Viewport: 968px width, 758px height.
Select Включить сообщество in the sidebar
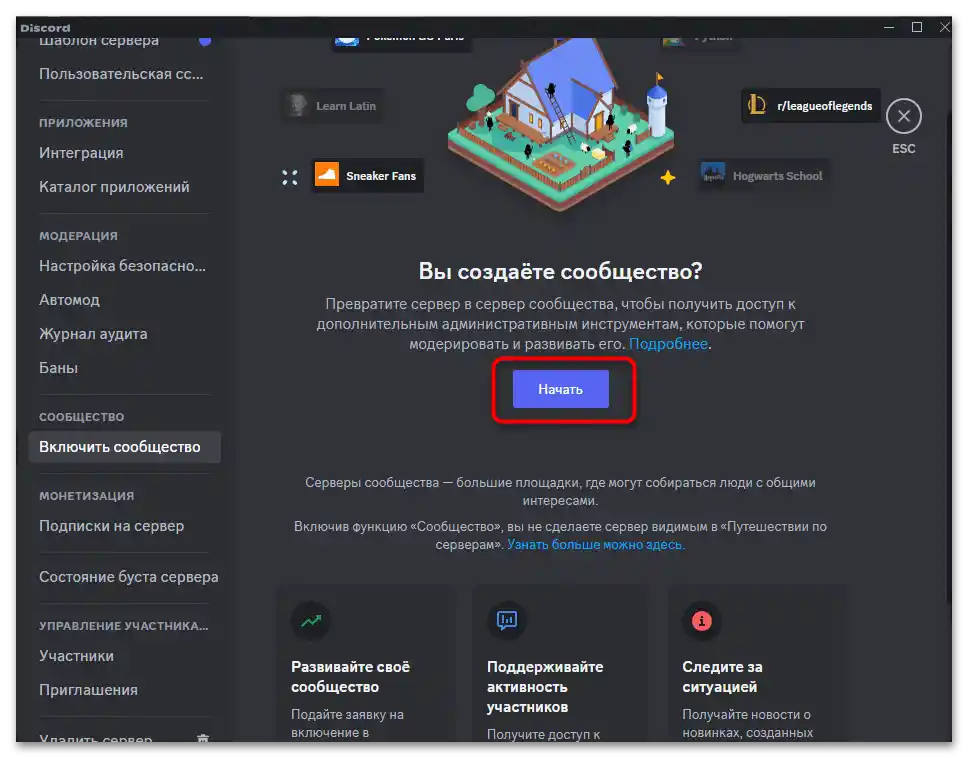[x=124, y=446]
